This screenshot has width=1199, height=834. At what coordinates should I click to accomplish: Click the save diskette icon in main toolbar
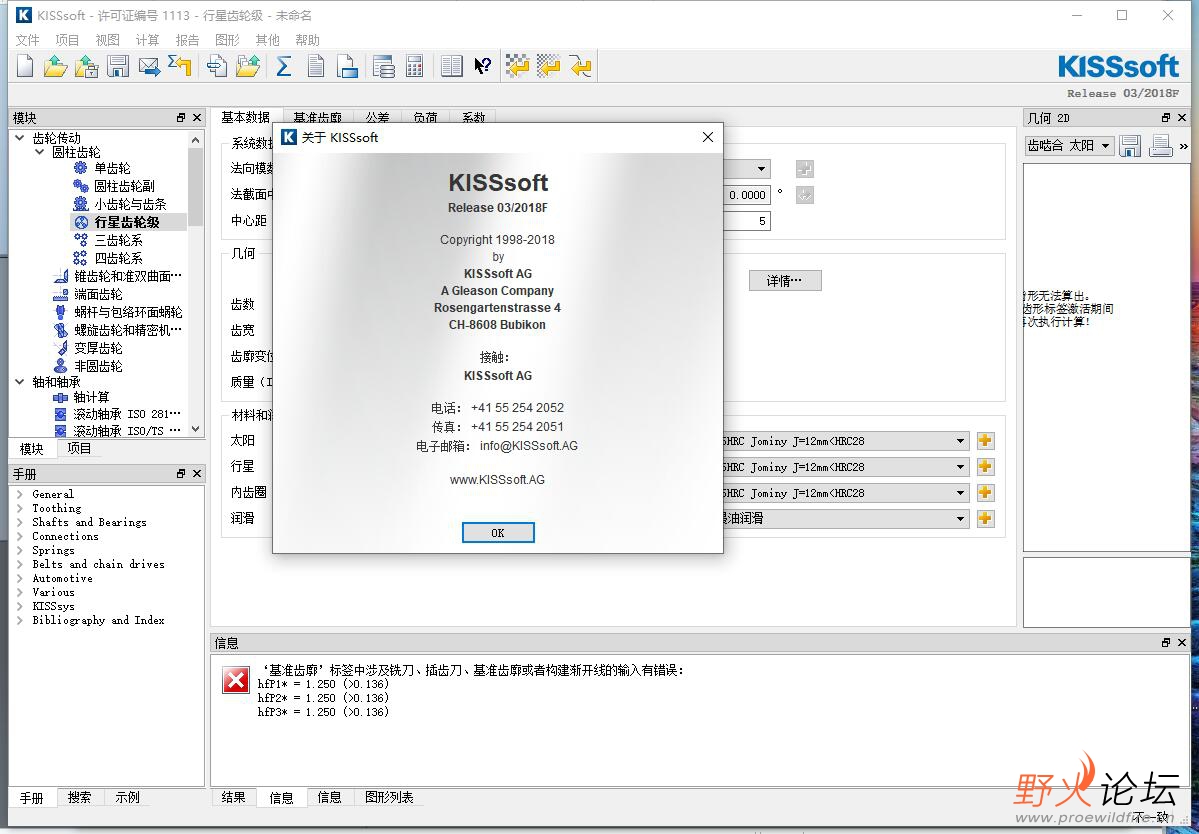tap(118, 67)
